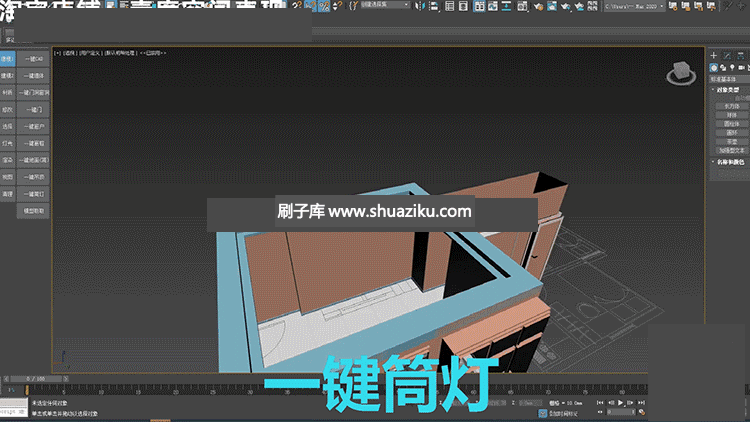The image size is (750, 422).
Task: Open the [+] viewport general menu
Action: 57,53
